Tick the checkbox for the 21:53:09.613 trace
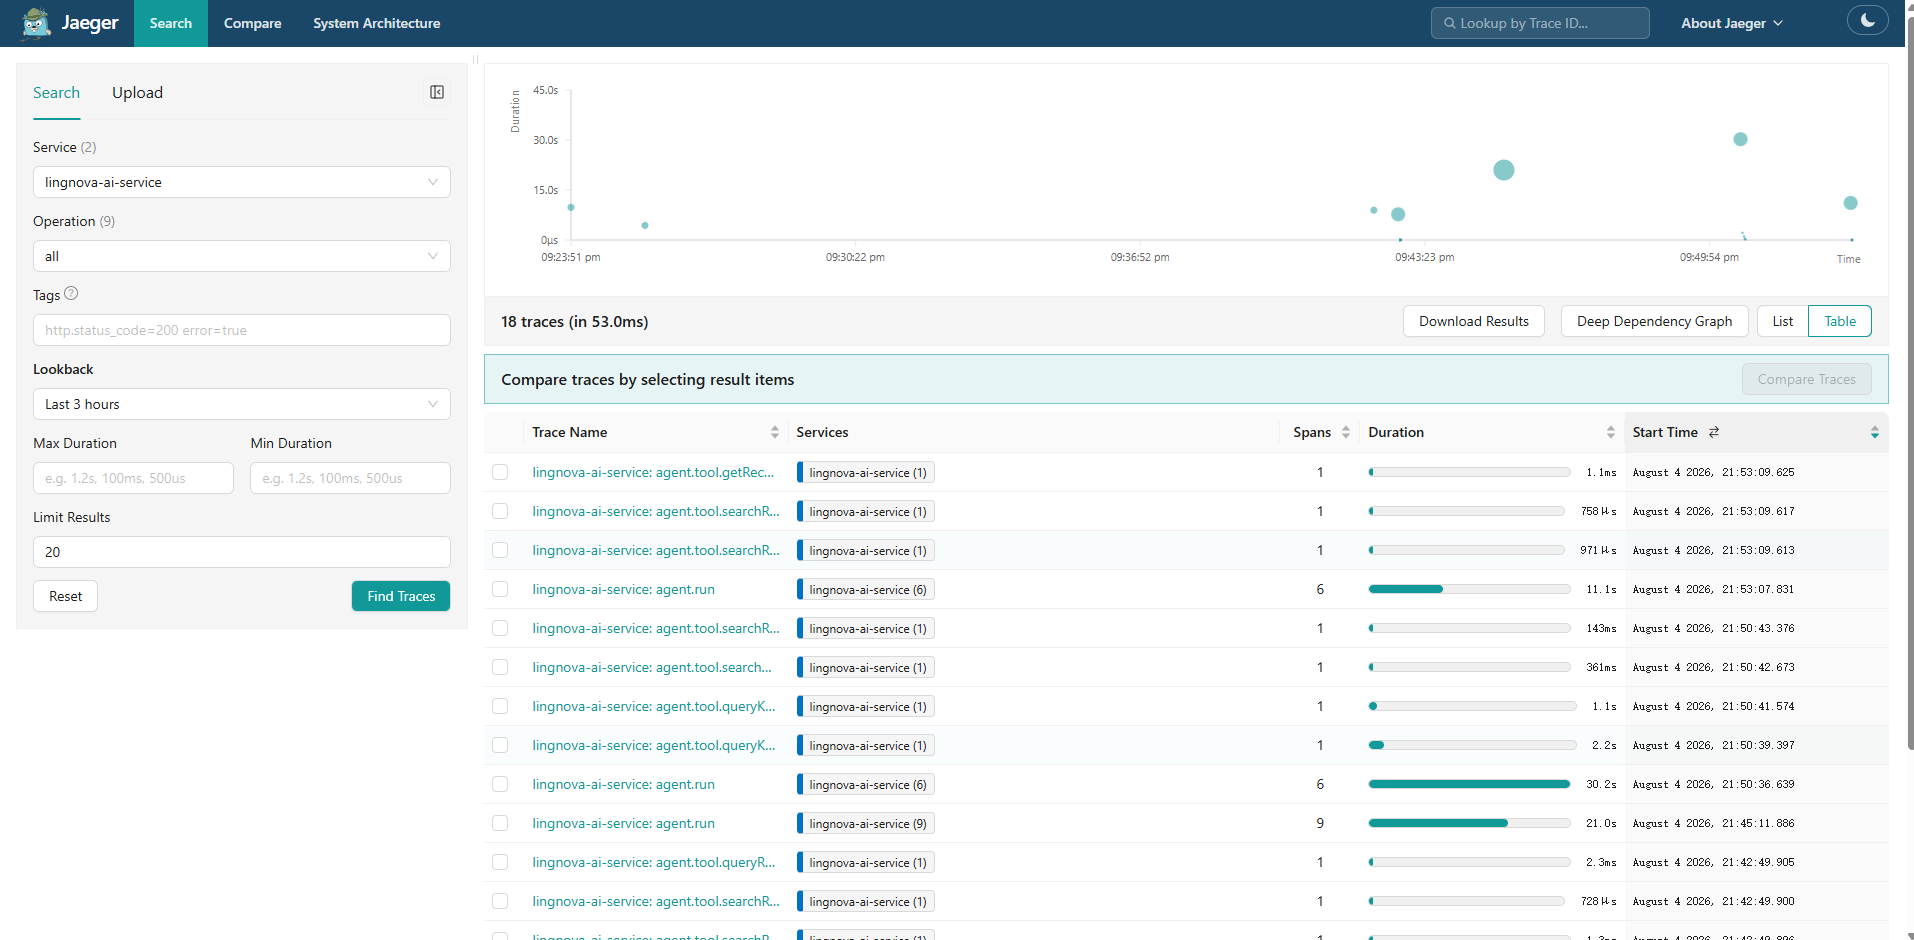 point(500,550)
